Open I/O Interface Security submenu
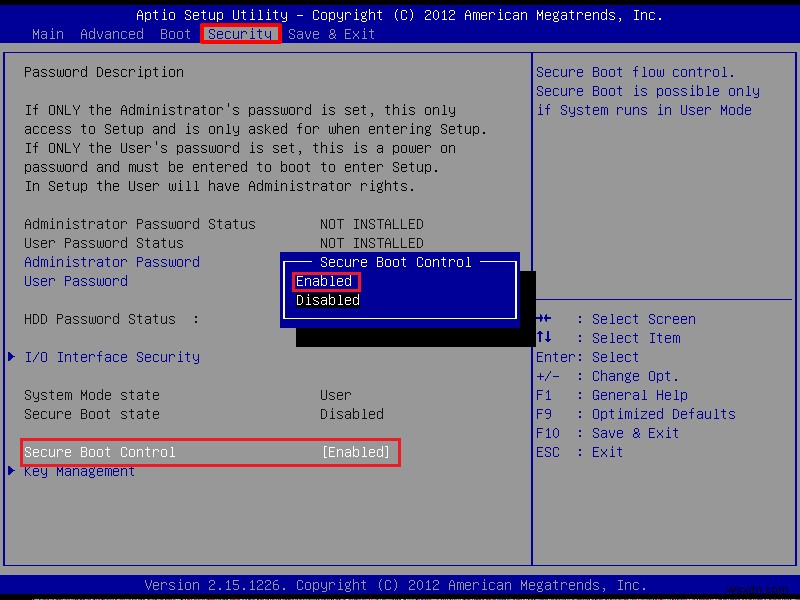The image size is (800, 600). pos(112,357)
